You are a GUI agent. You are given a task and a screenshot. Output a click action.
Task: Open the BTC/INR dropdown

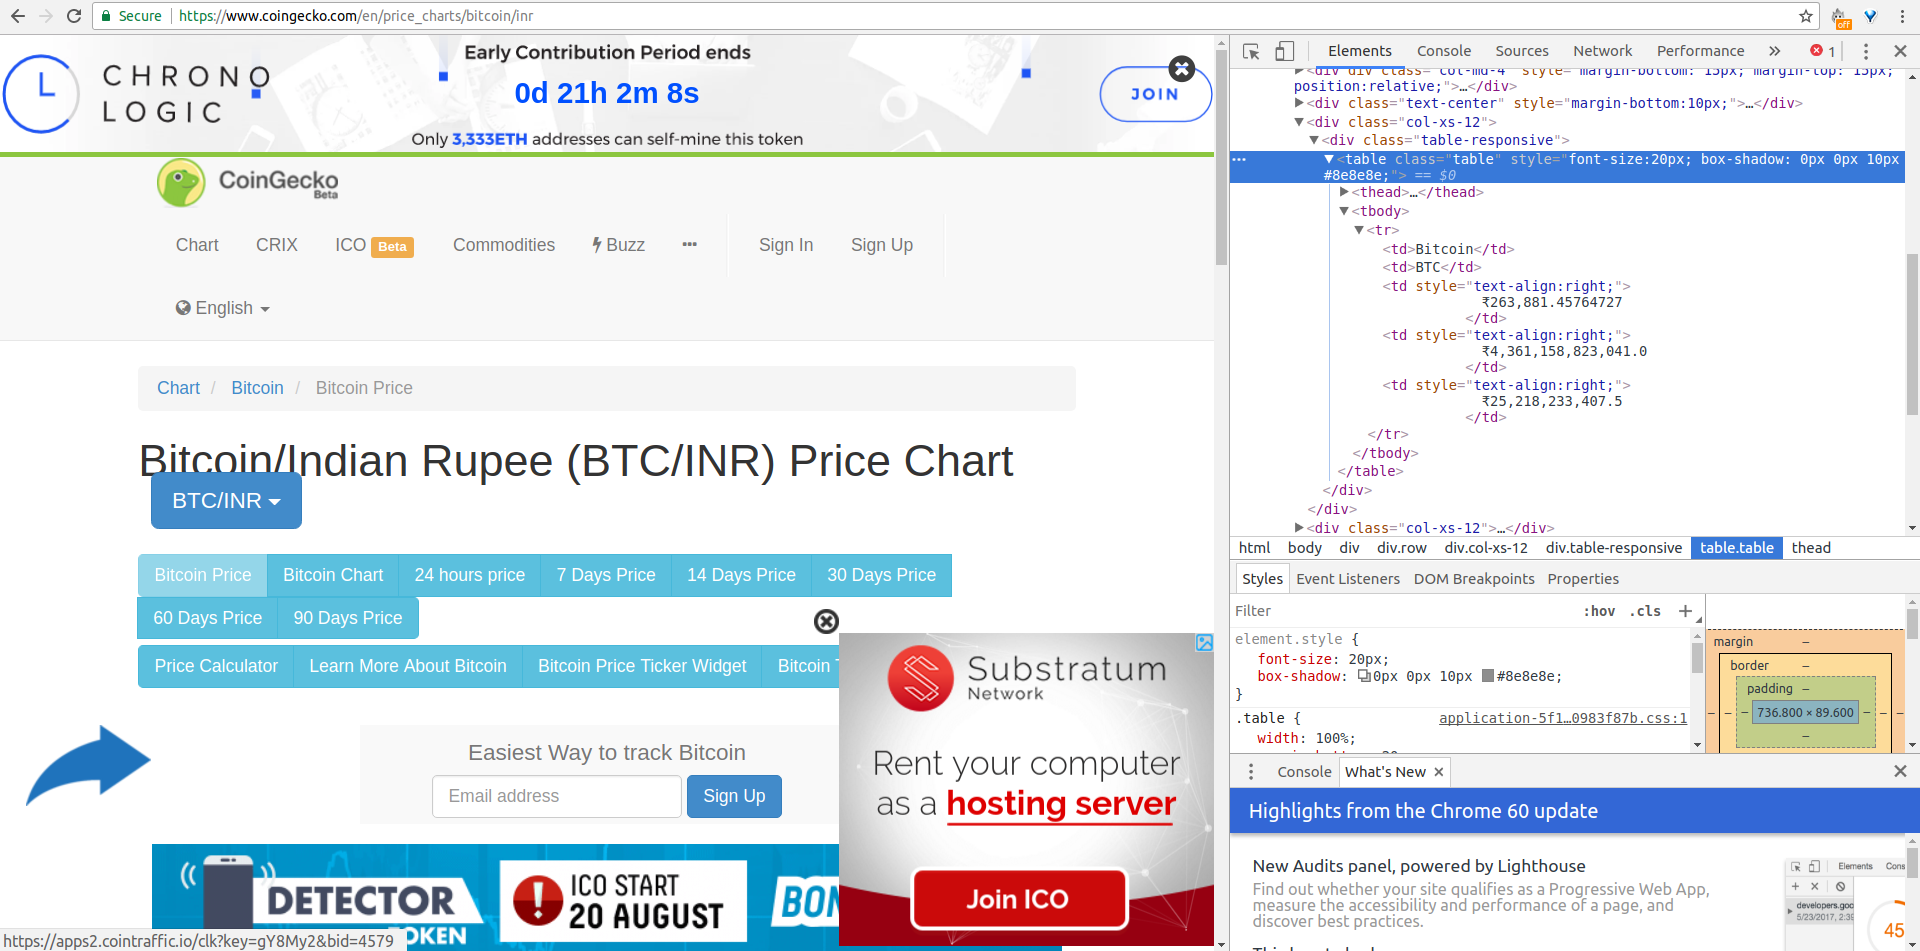pyautogui.click(x=226, y=500)
